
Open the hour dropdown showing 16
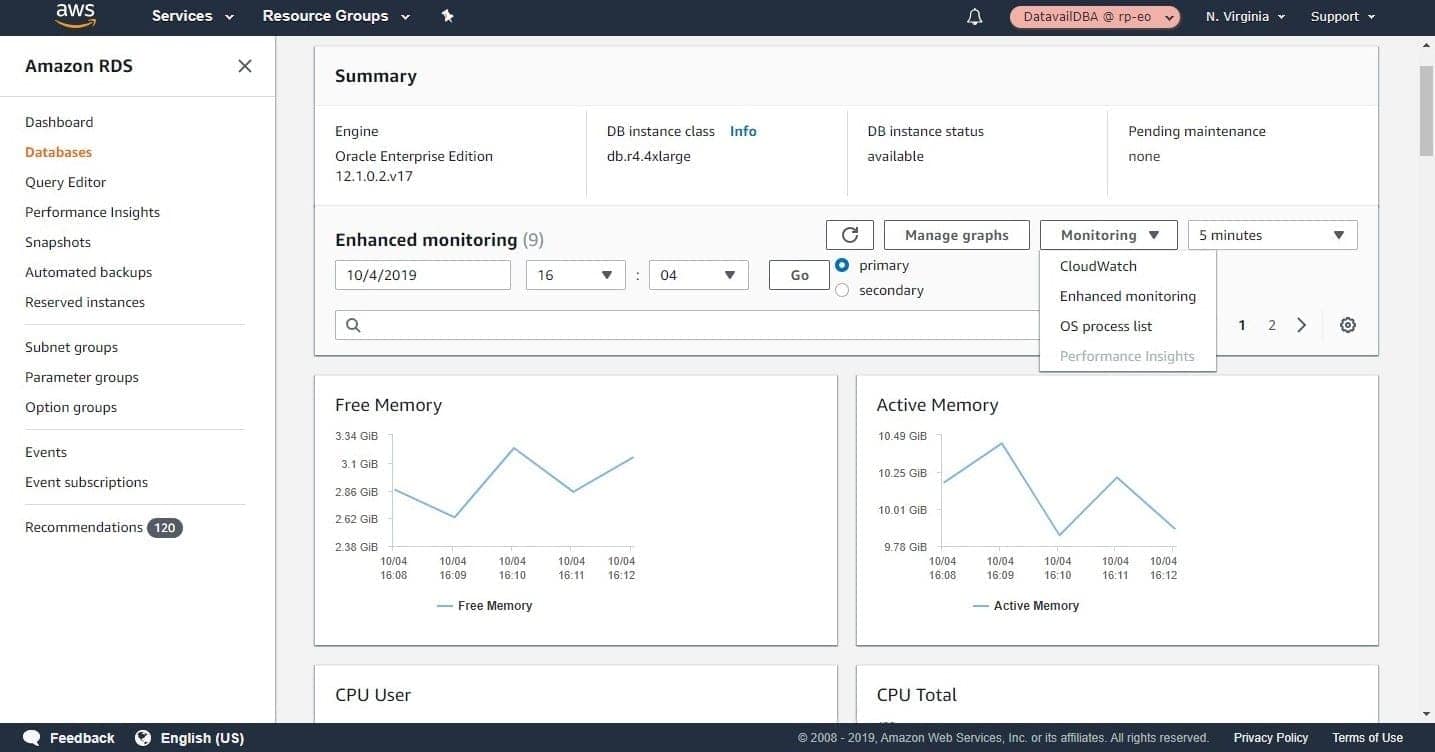(576, 275)
